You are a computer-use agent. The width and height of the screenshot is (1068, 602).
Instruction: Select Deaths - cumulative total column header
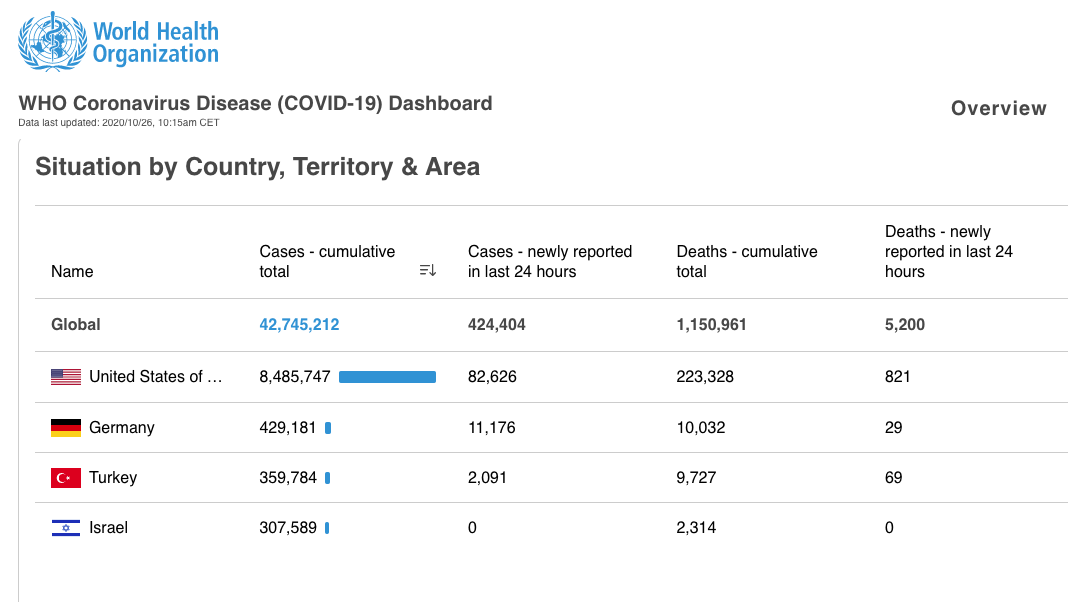[x=747, y=262]
